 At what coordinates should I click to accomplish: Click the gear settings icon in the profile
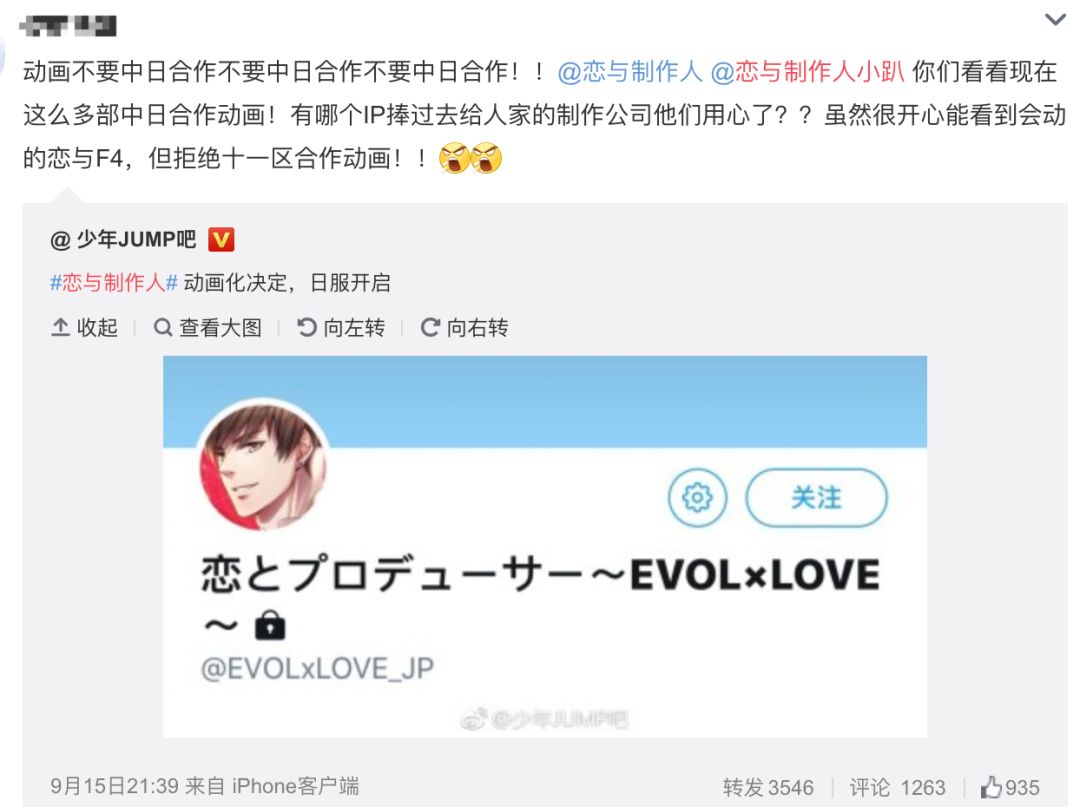tap(697, 497)
